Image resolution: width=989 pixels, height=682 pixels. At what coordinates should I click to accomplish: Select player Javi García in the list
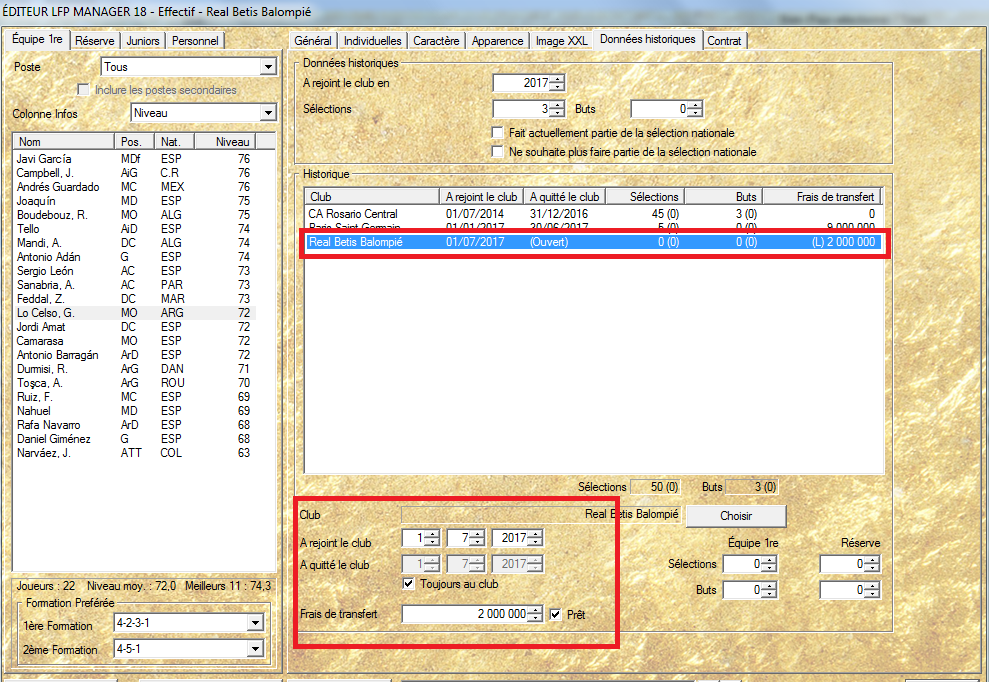135,159
